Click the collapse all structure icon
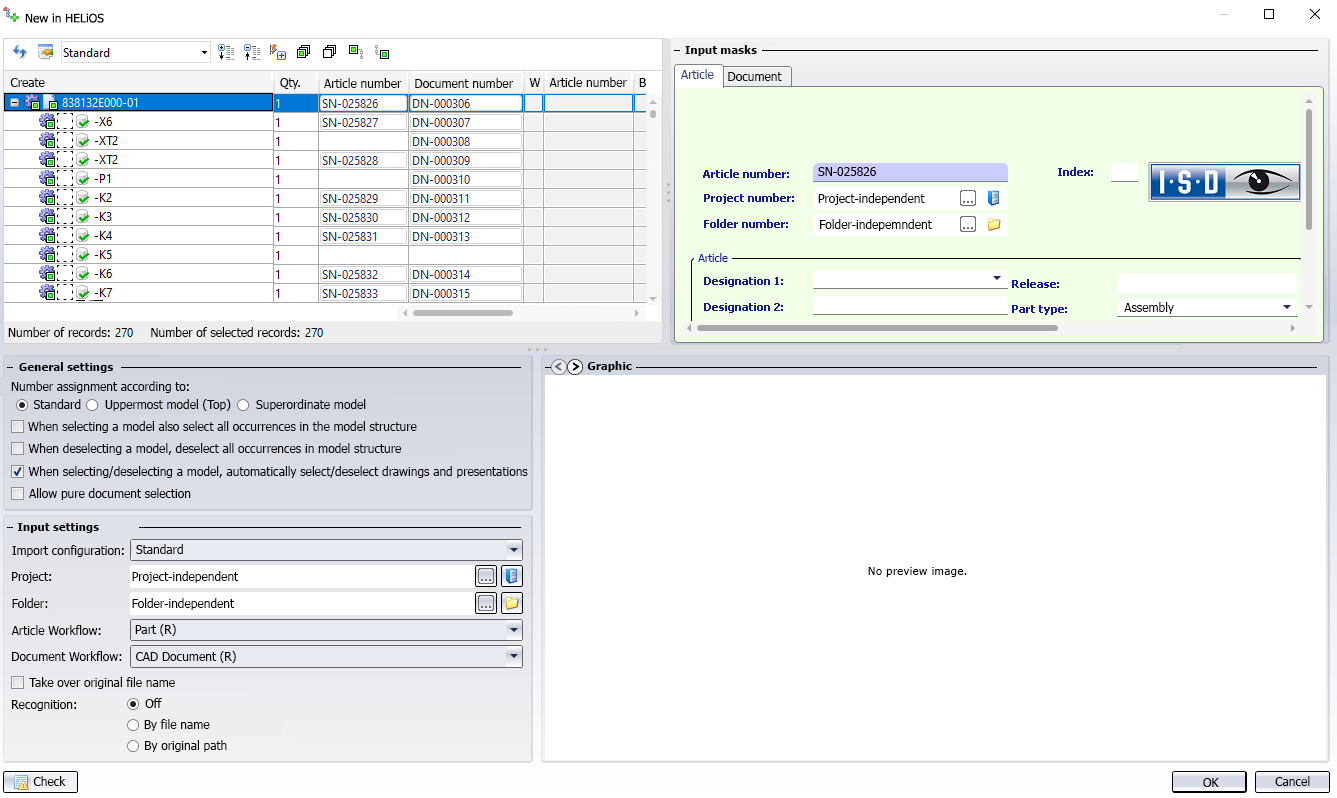 coord(252,52)
